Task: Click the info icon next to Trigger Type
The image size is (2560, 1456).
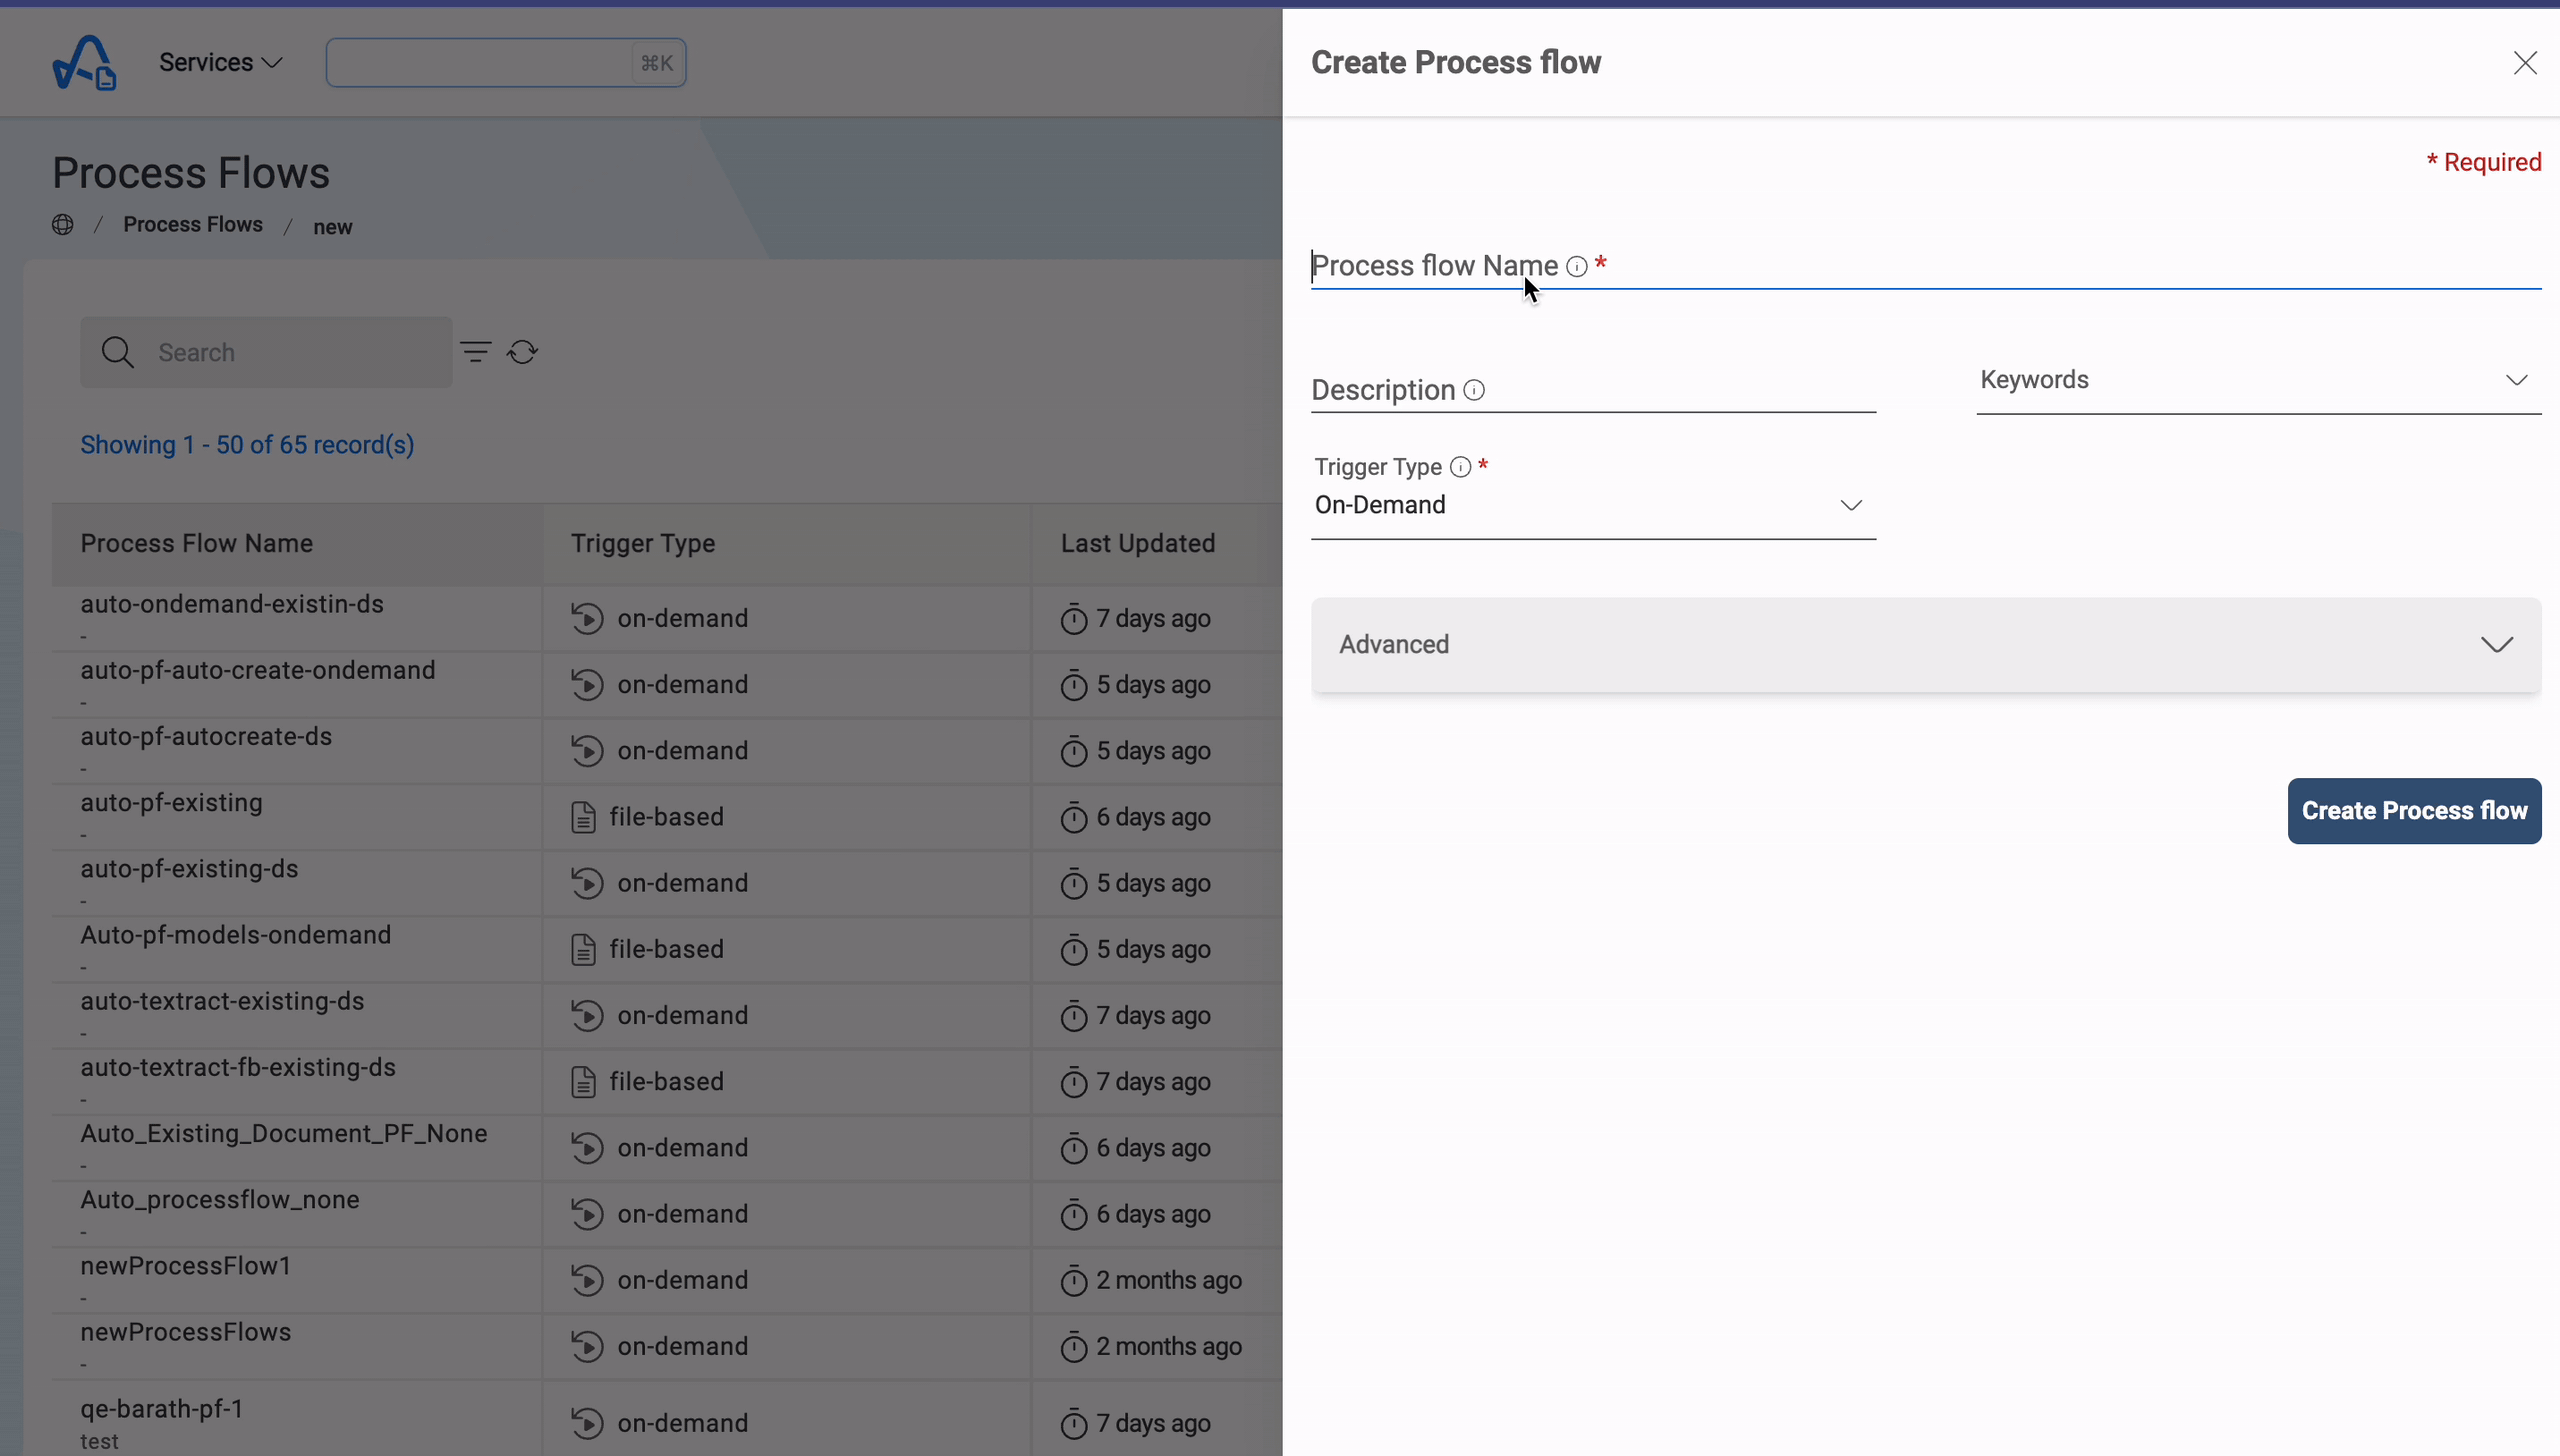Action: click(1461, 467)
